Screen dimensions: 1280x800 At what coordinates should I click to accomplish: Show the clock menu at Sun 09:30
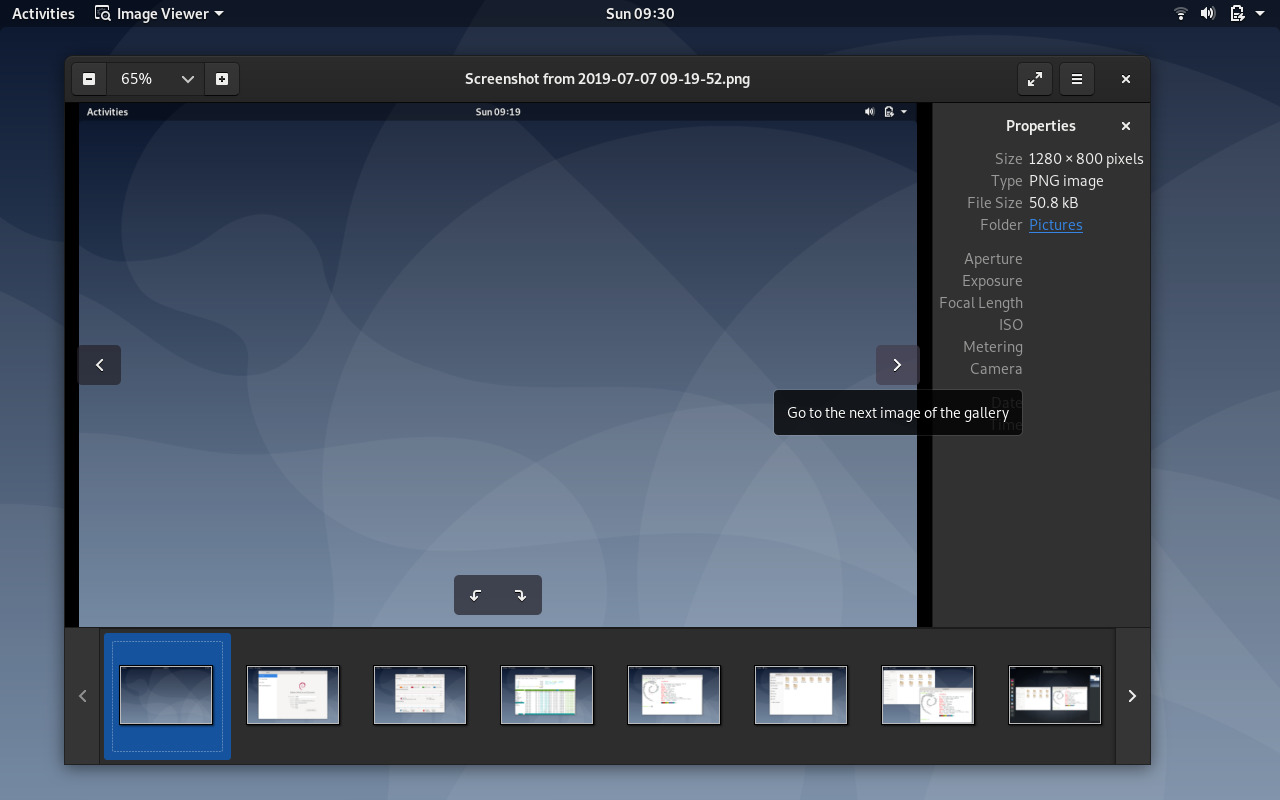click(x=640, y=13)
